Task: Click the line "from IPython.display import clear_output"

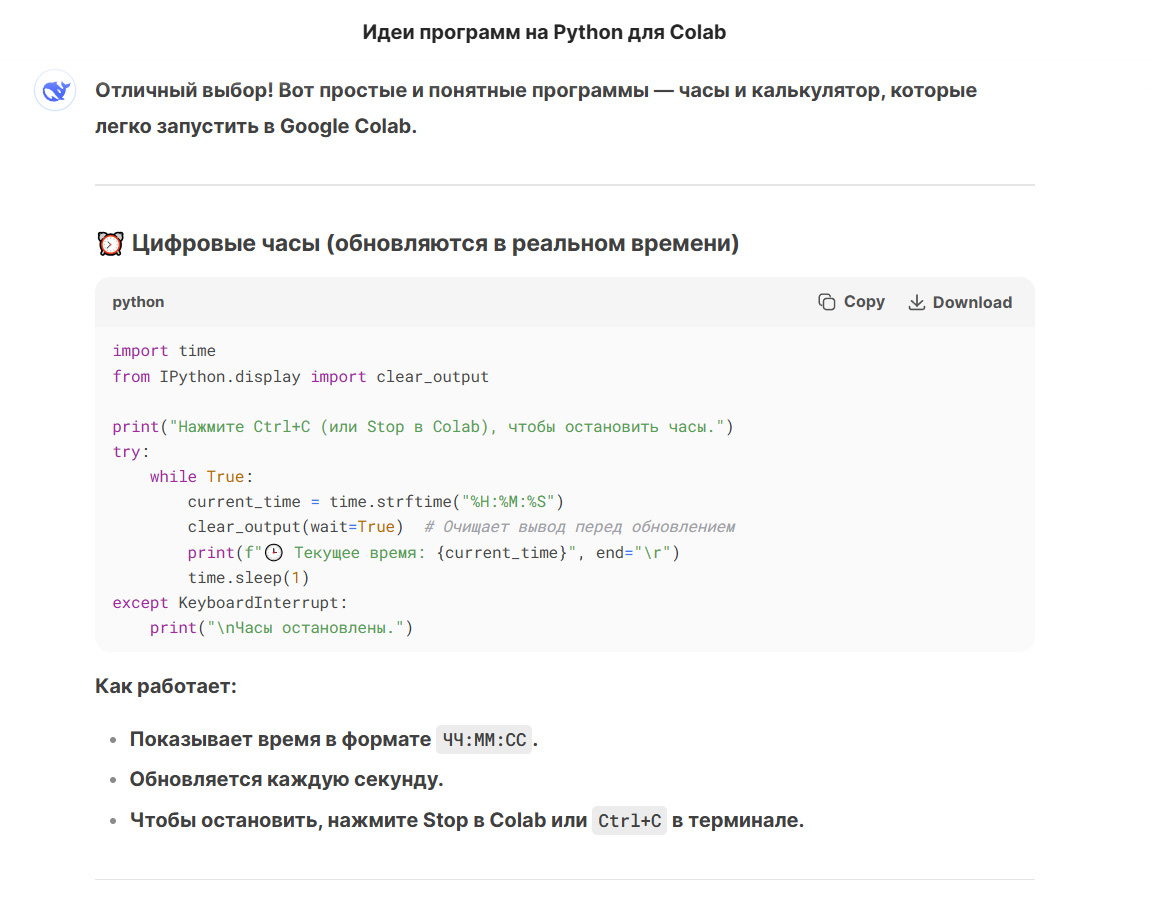Action: [x=300, y=377]
